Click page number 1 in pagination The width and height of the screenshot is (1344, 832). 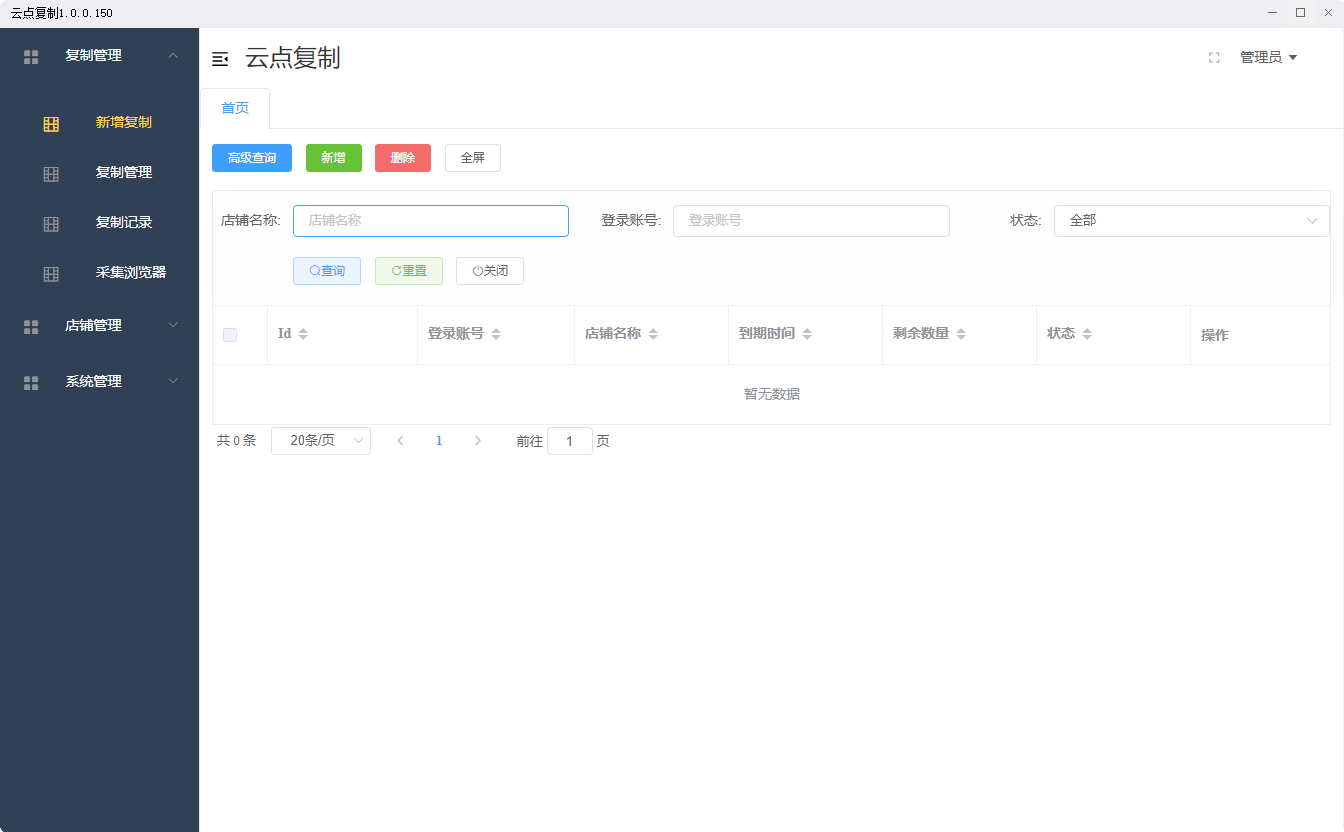tap(439, 440)
